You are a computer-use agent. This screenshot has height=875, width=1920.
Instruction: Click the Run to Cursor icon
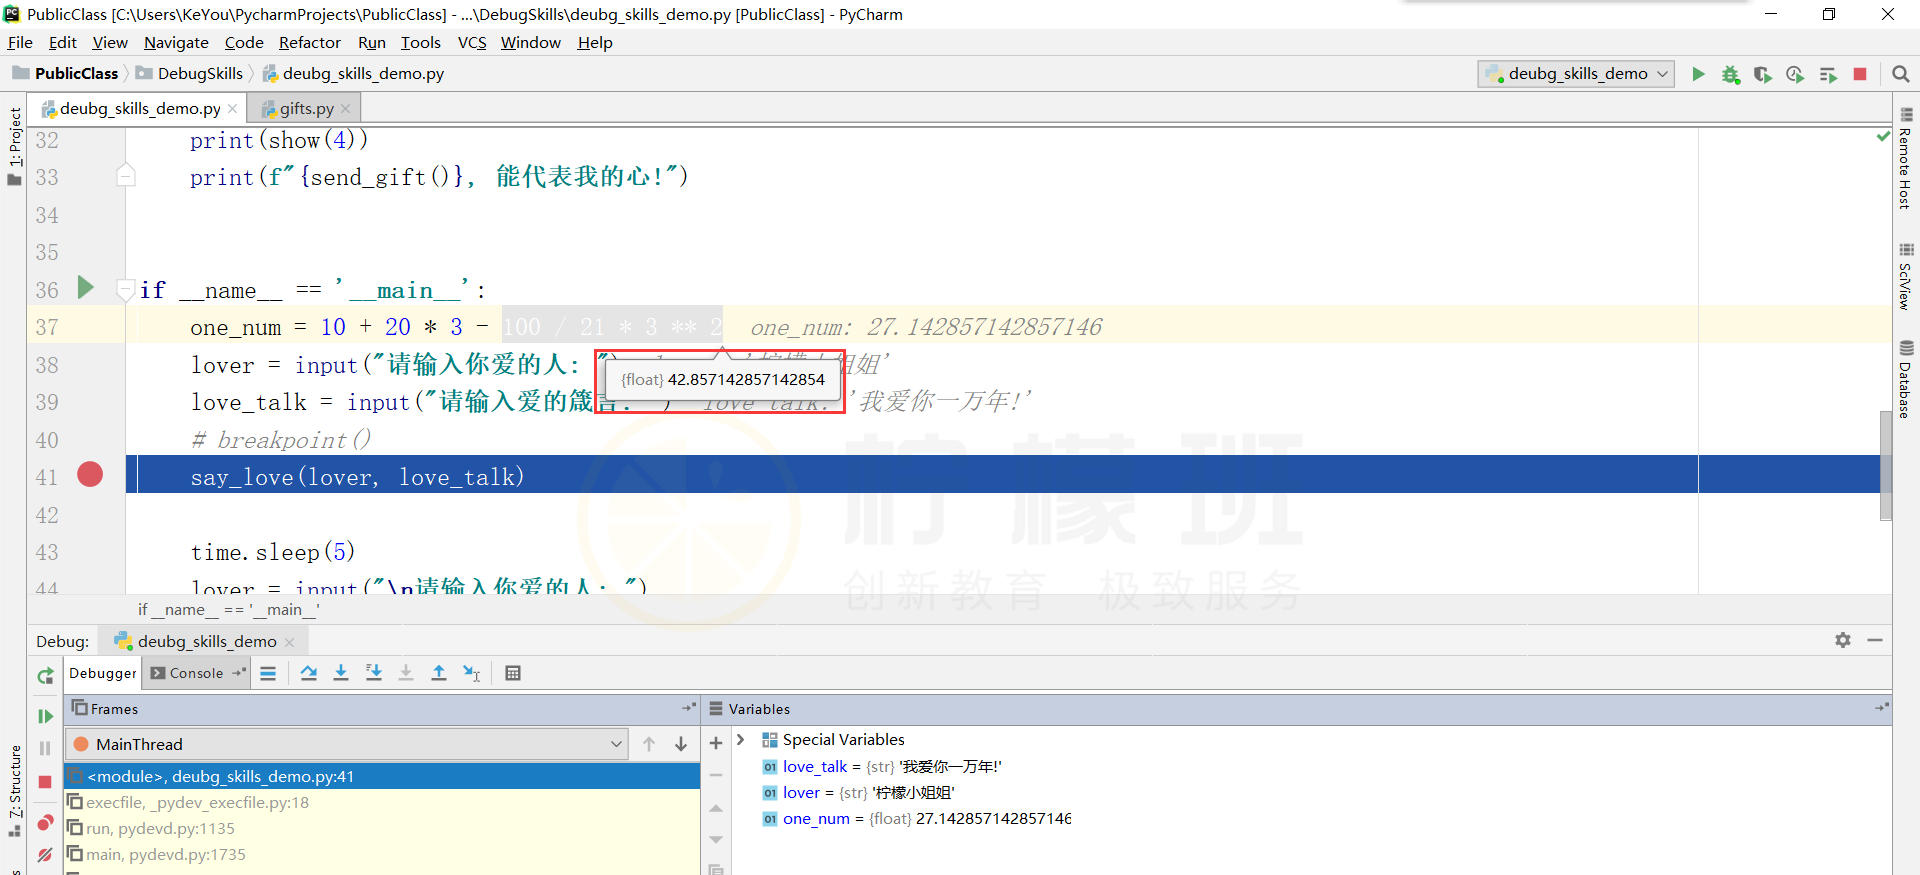point(471,673)
